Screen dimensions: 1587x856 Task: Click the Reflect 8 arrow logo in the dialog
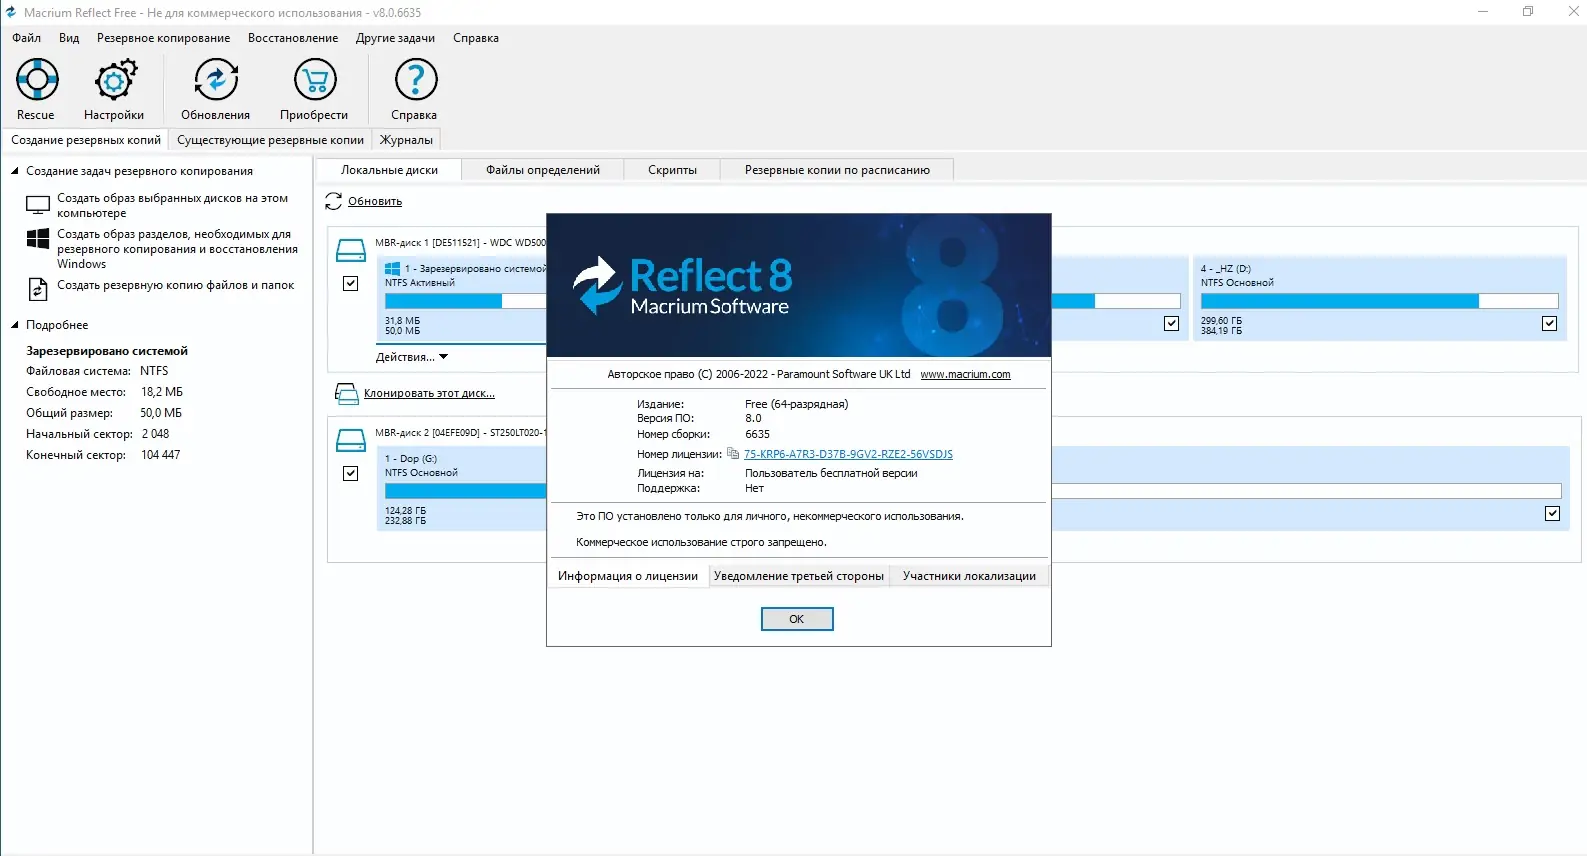point(598,286)
